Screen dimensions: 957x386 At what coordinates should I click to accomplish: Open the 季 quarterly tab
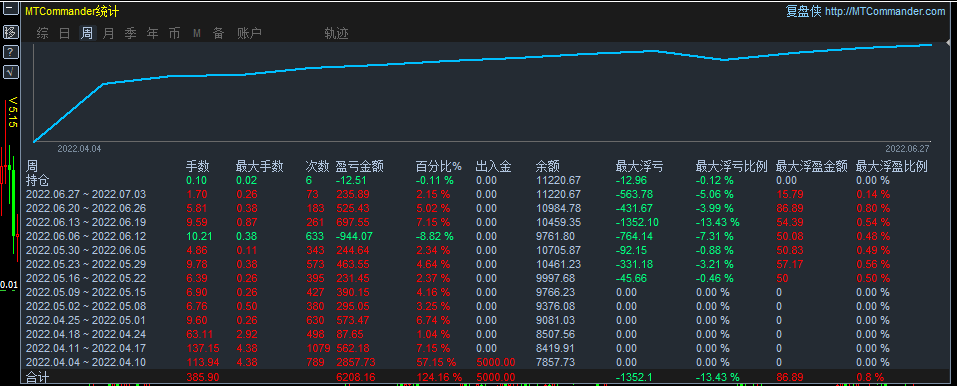pos(130,34)
